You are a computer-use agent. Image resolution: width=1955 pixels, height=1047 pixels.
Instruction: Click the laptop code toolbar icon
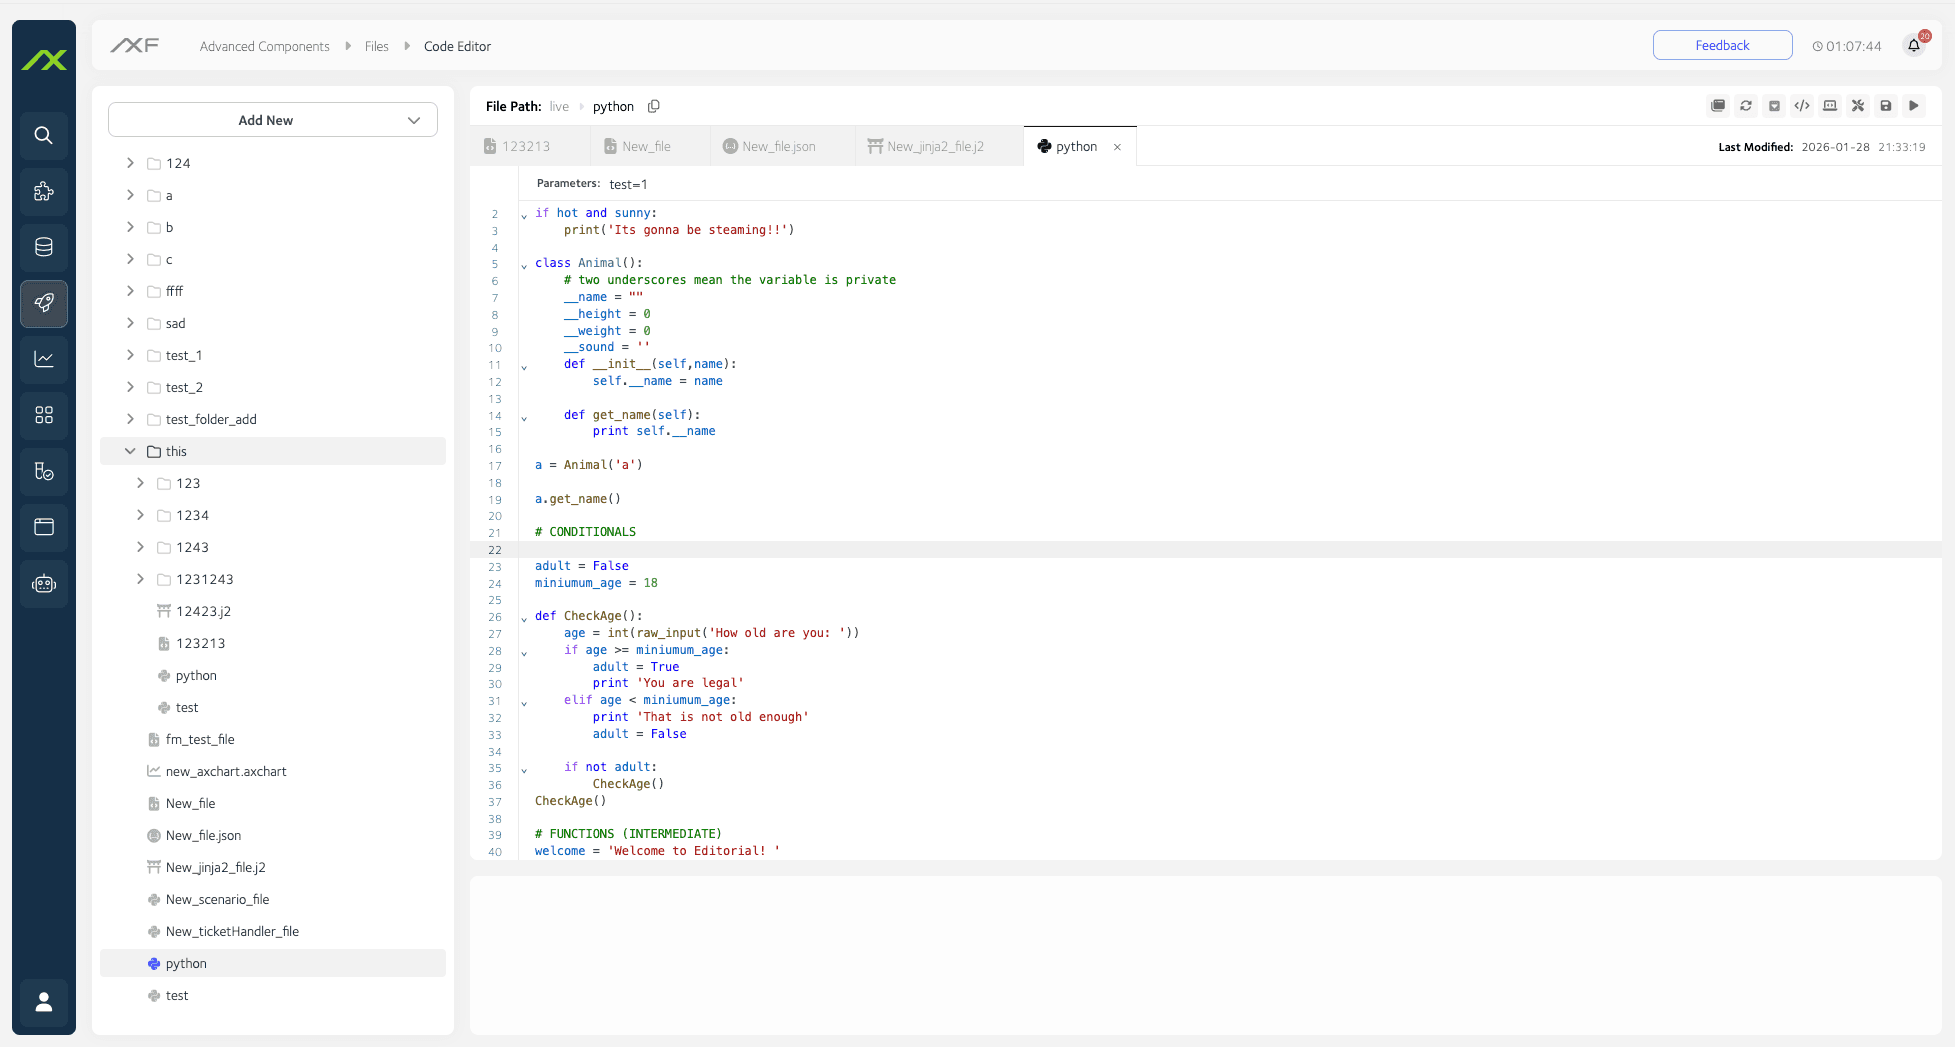1830,106
